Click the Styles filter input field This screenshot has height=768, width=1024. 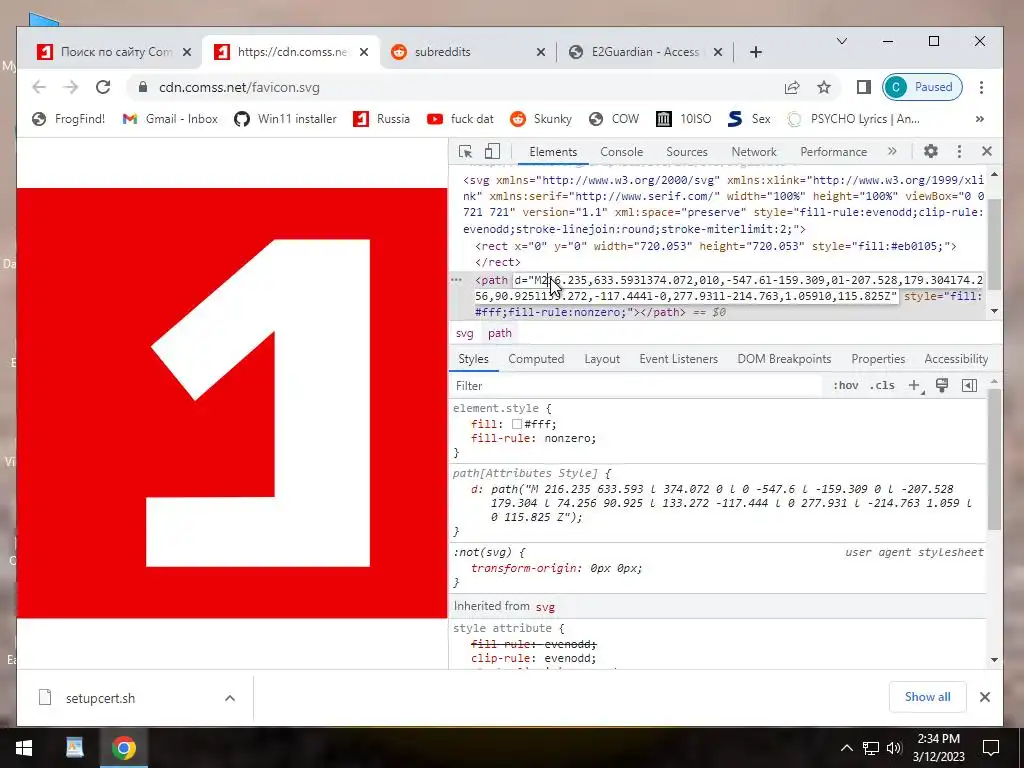(637, 386)
